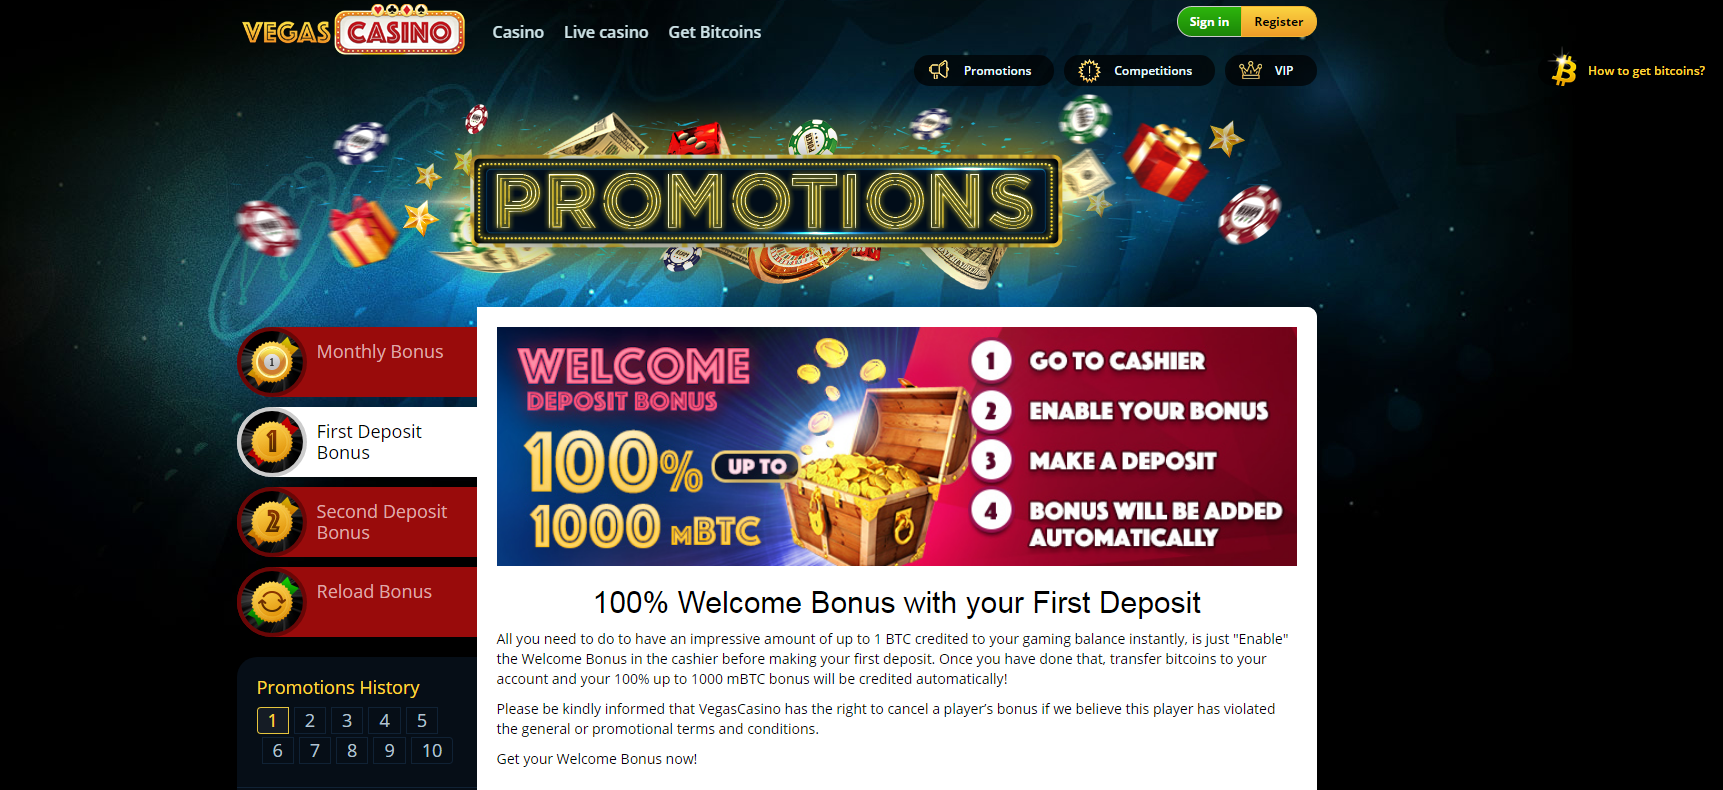The image size is (1723, 790).
Task: Click the Bitcoin coin icon
Action: pos(1564,69)
